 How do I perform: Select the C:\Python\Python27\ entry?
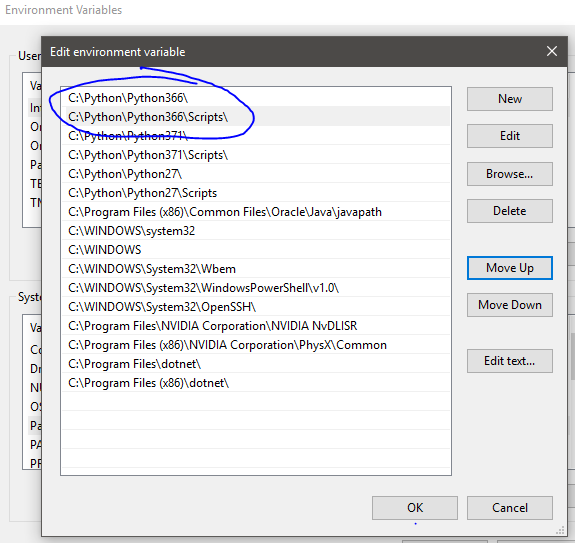click(256, 174)
